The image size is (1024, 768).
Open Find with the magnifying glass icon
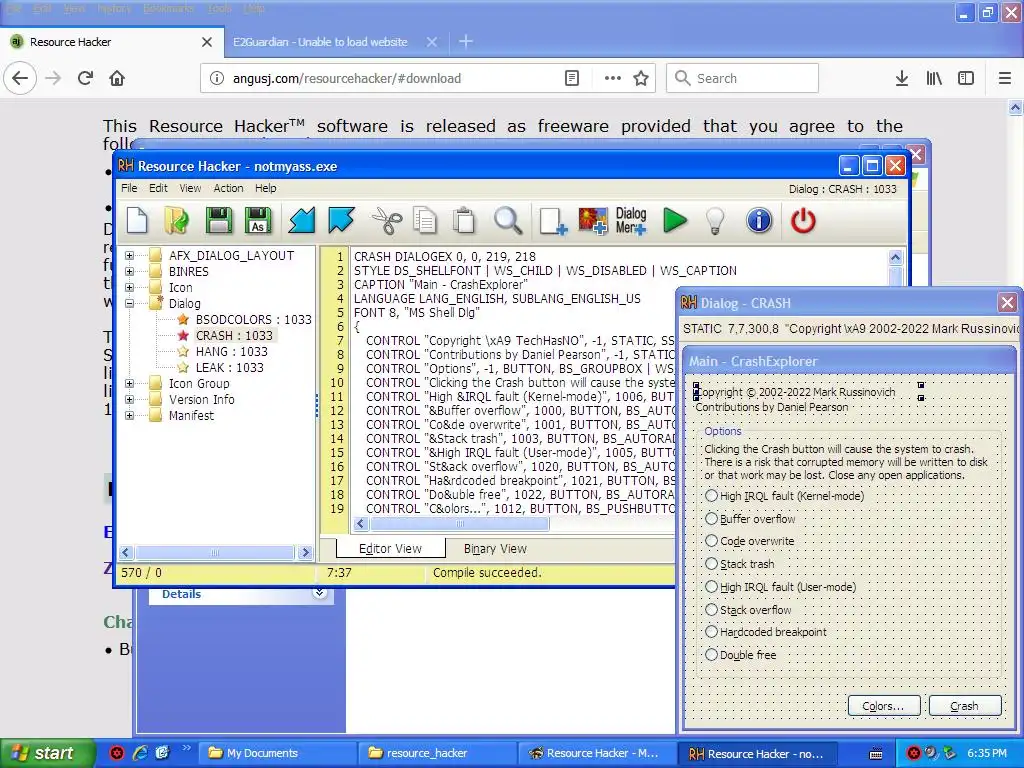pos(507,221)
